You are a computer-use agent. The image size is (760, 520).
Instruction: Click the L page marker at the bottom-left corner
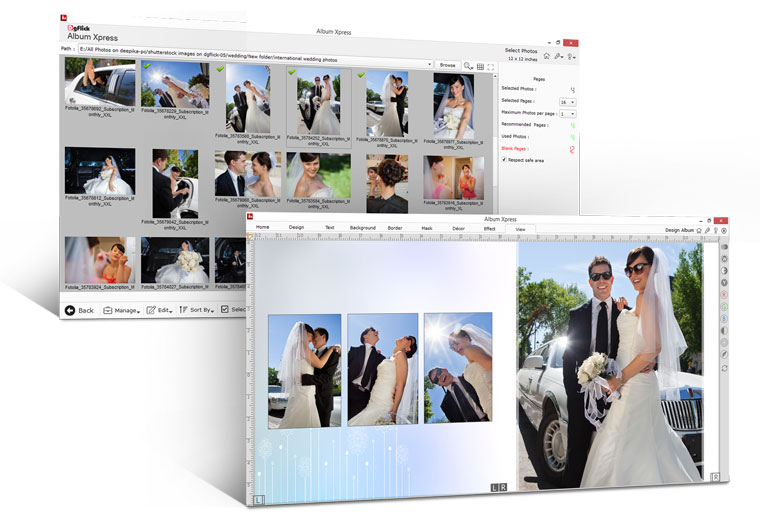(x=259, y=500)
